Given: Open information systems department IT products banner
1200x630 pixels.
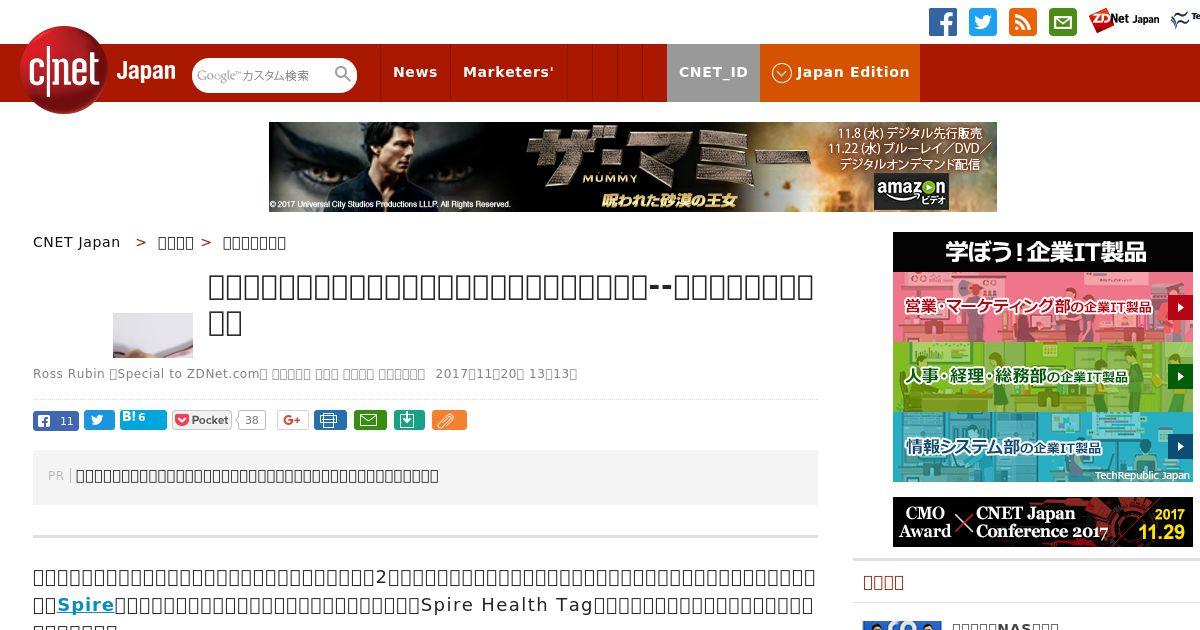Looking at the screenshot, I should pyautogui.click(x=1043, y=447).
